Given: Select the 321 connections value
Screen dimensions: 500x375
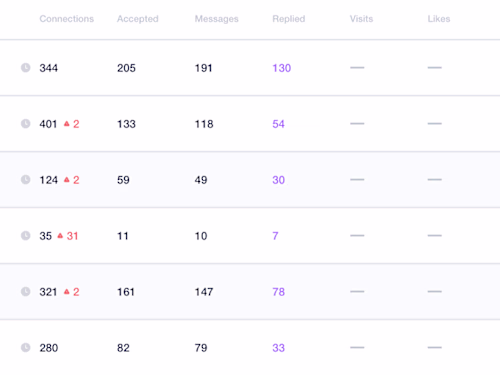Looking at the screenshot, I should click(x=48, y=292).
